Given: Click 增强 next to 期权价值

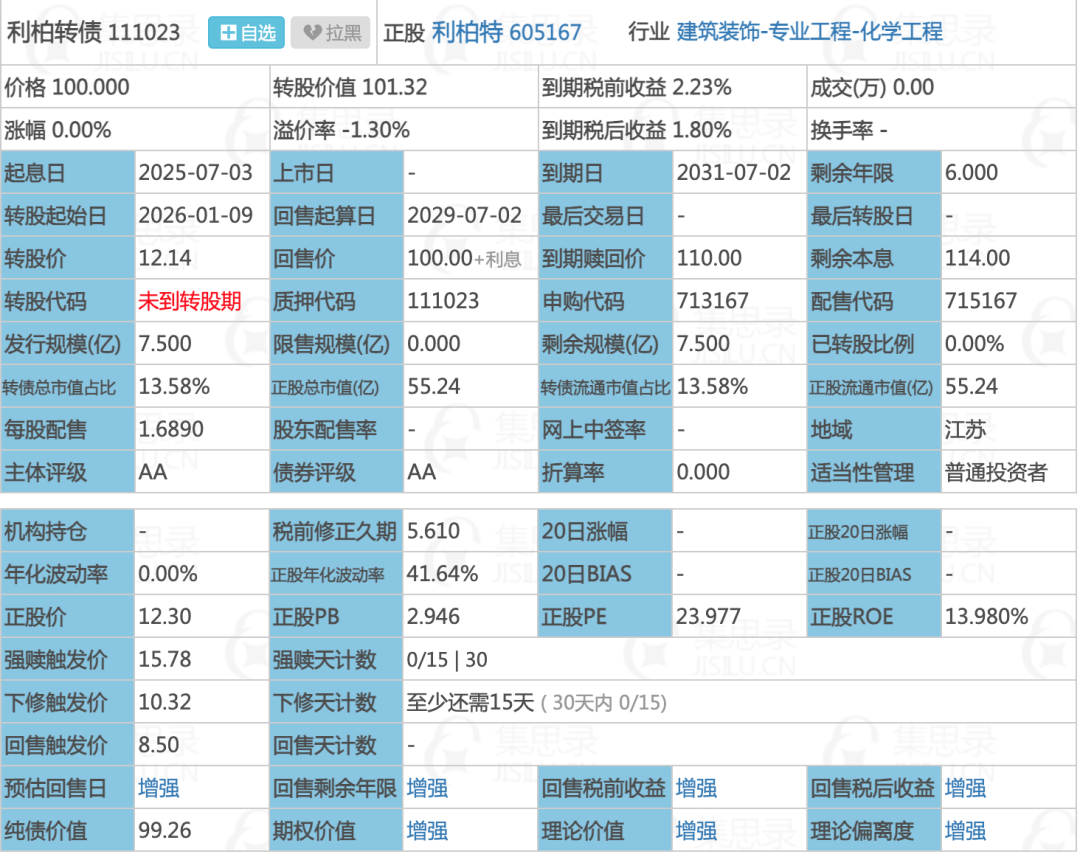Looking at the screenshot, I should click(428, 831).
